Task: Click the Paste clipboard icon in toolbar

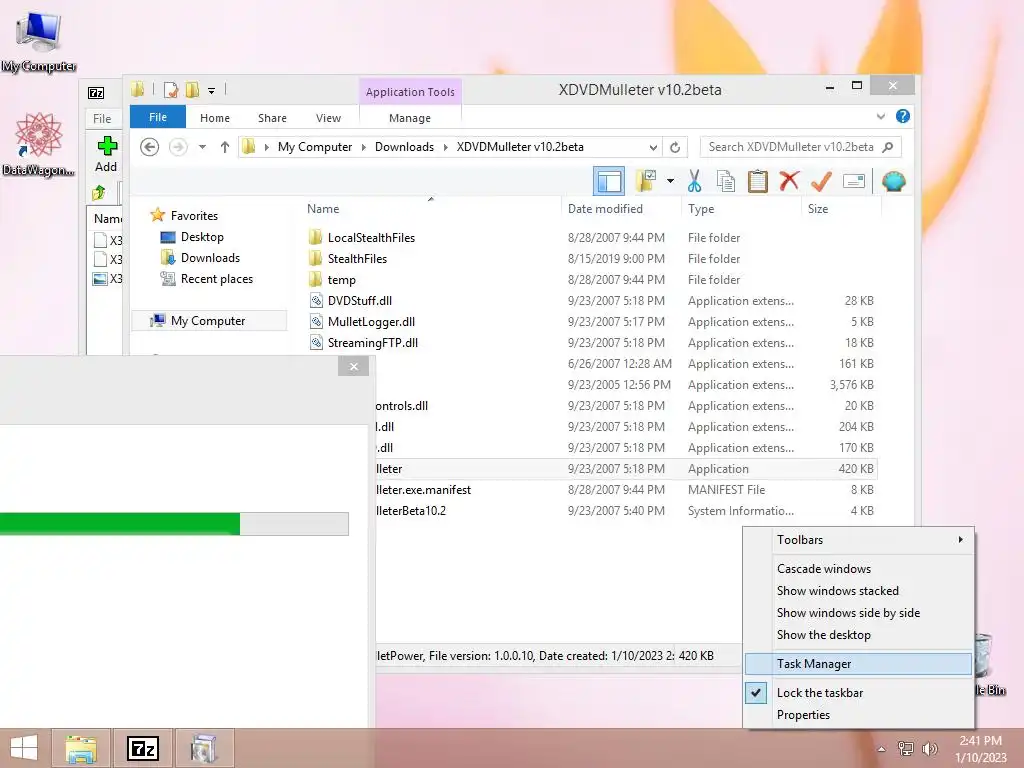Action: pos(757,181)
